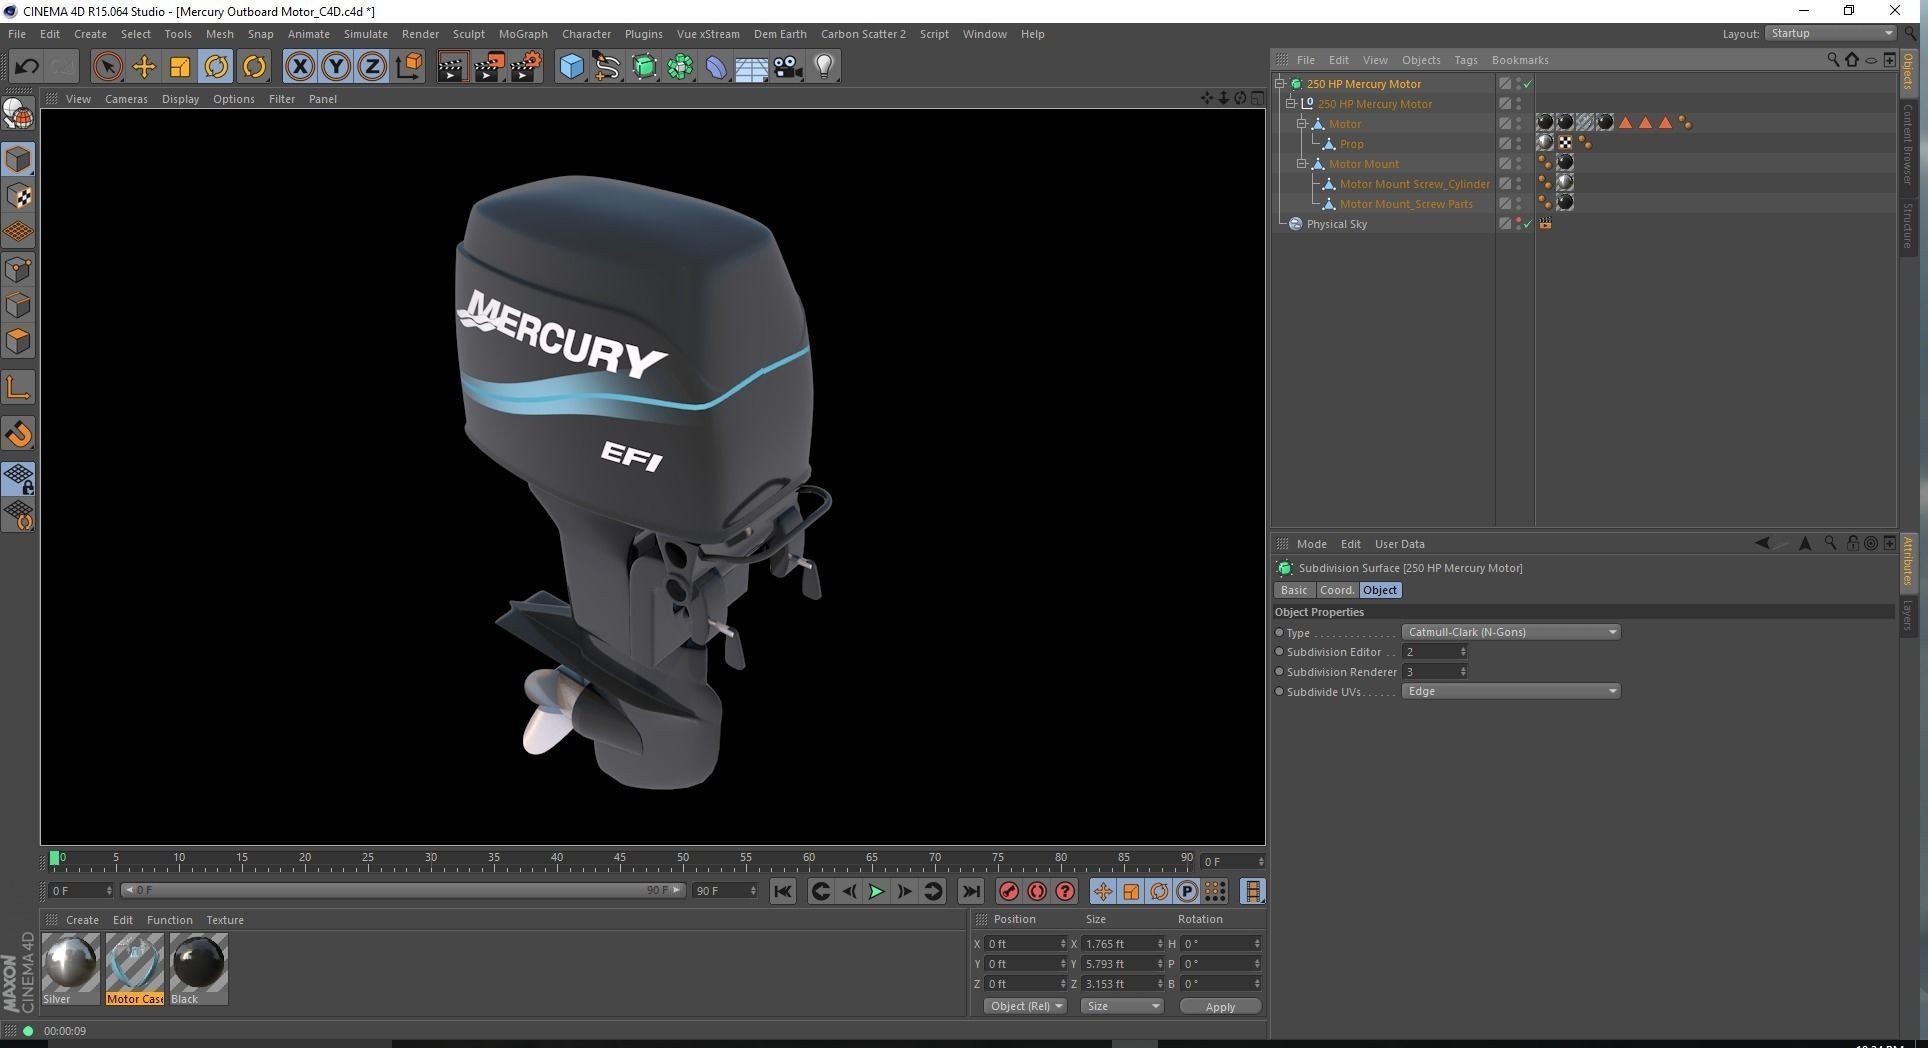The image size is (1928, 1048).
Task: Toggle visibility dots for Motor object
Action: [x=1518, y=124]
